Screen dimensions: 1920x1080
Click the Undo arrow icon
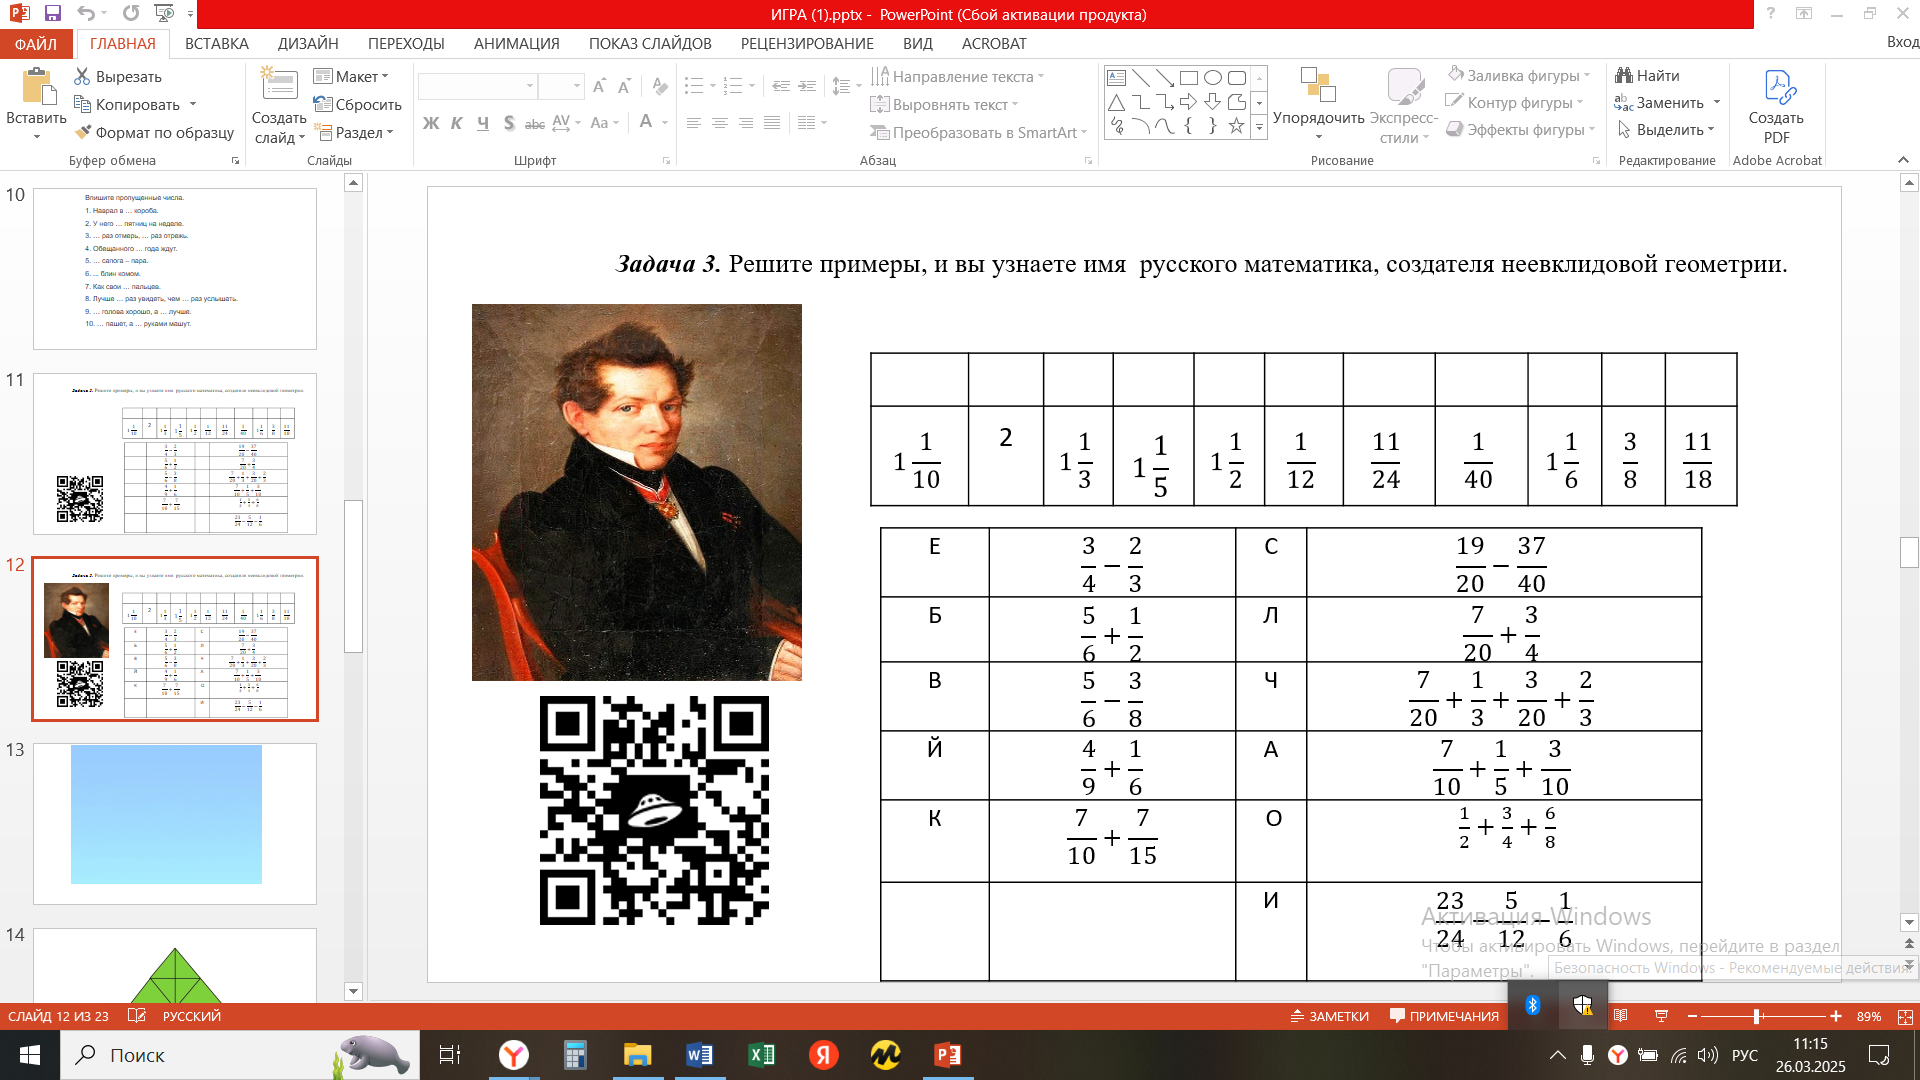[87, 13]
